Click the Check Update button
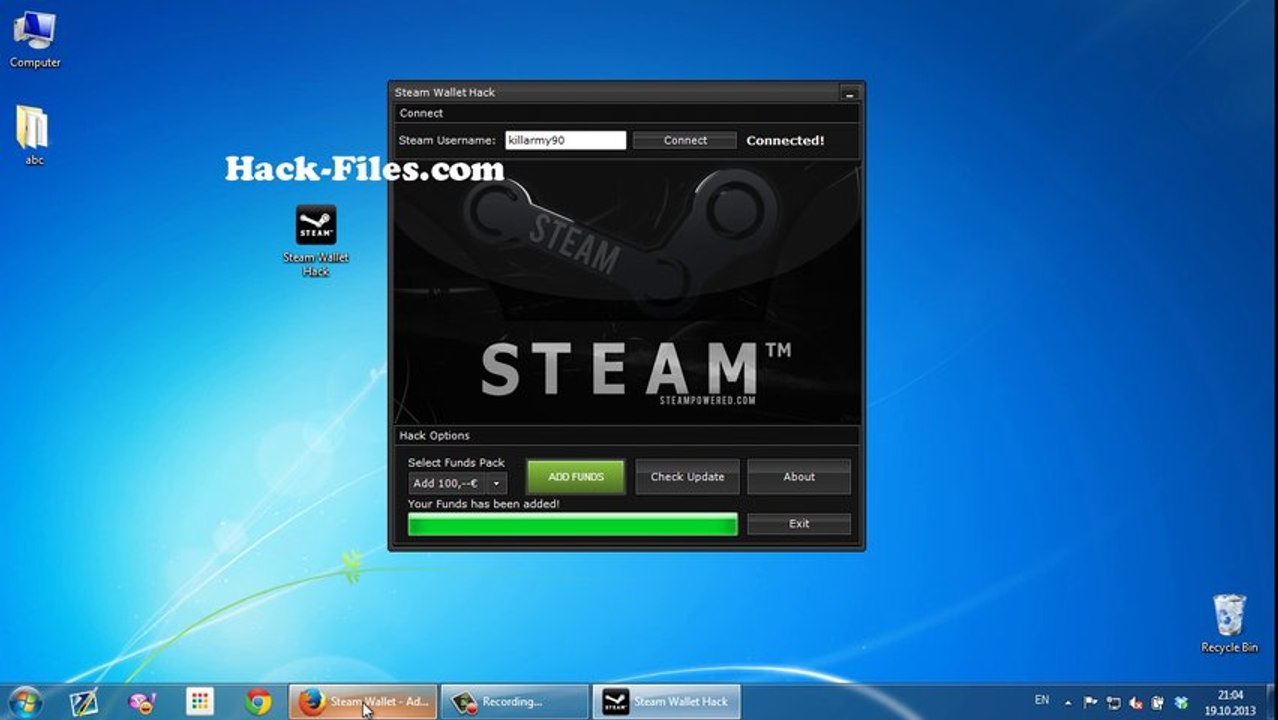The height and width of the screenshot is (720, 1278). tap(687, 477)
